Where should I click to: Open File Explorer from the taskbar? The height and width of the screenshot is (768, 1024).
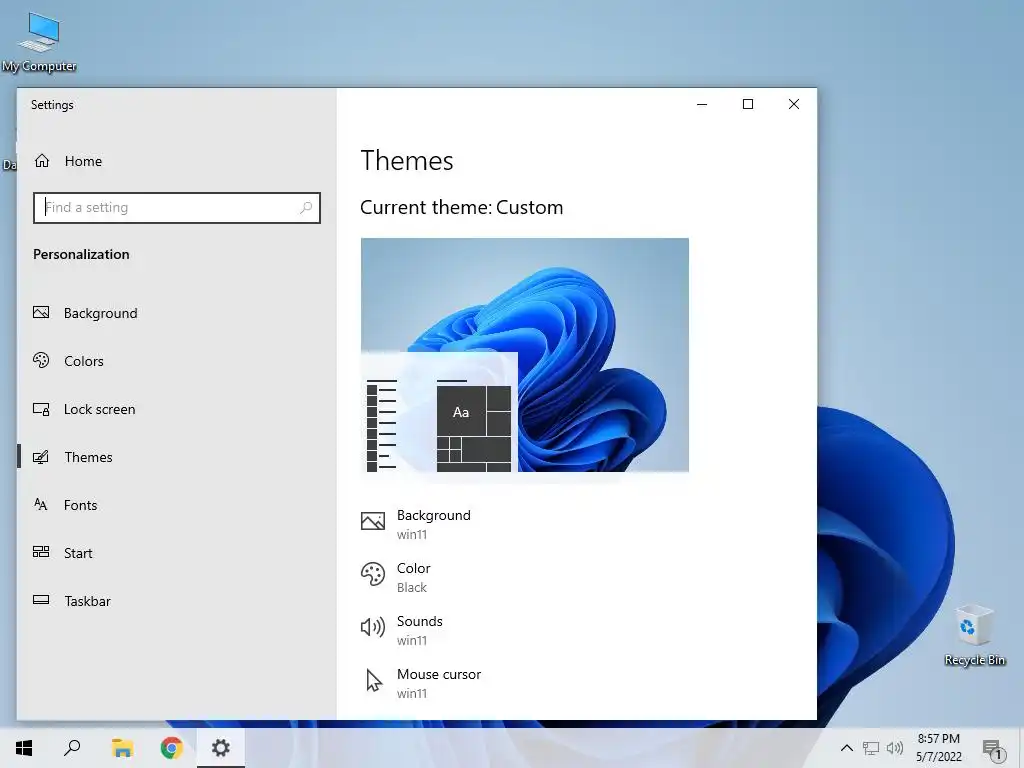(x=122, y=748)
